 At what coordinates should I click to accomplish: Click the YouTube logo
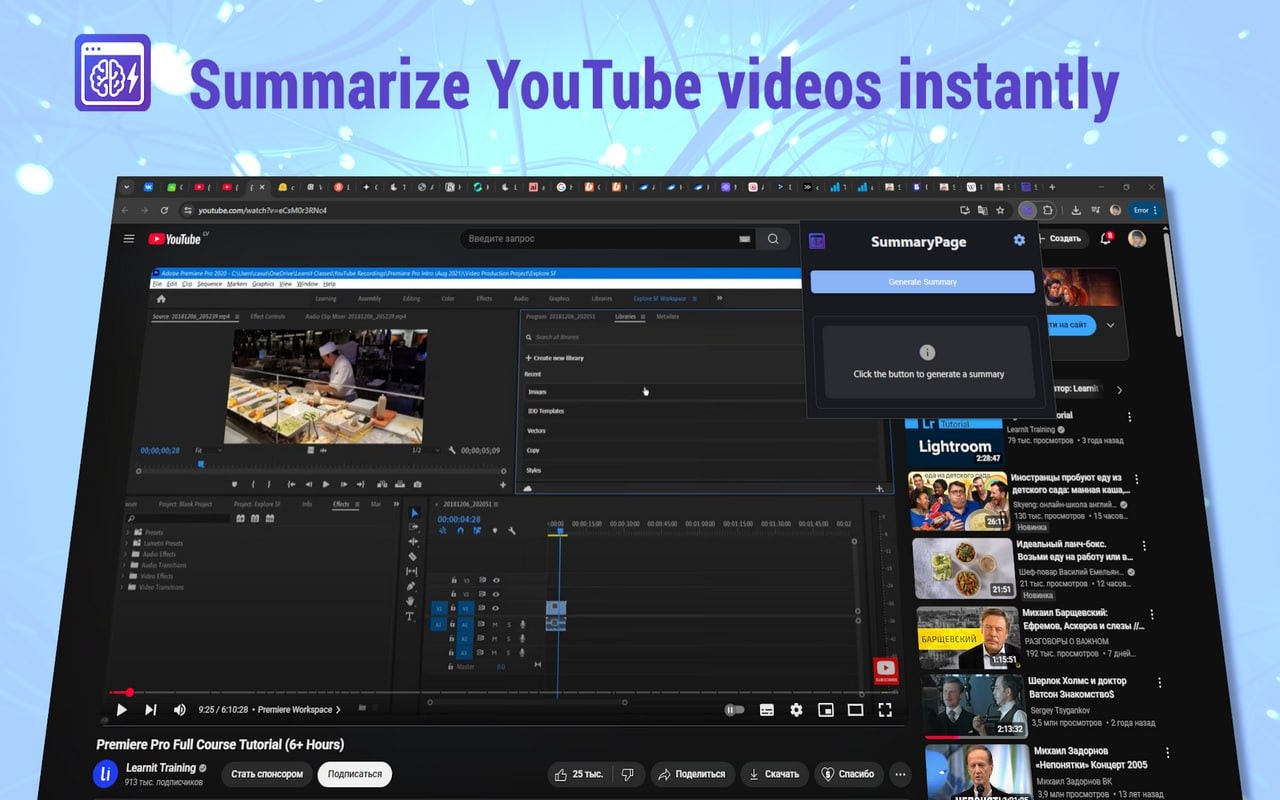[176, 239]
